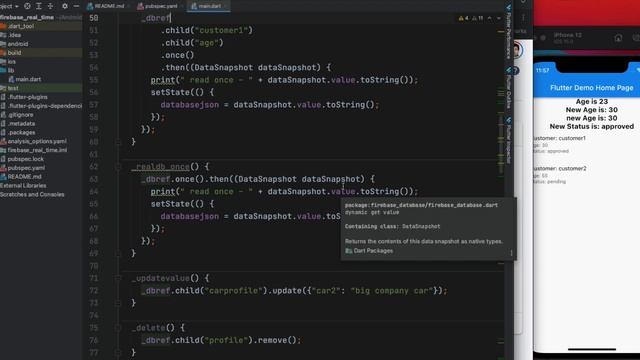Click line number 72 in gutter
The height and width of the screenshot is (360, 640).
coord(93,291)
